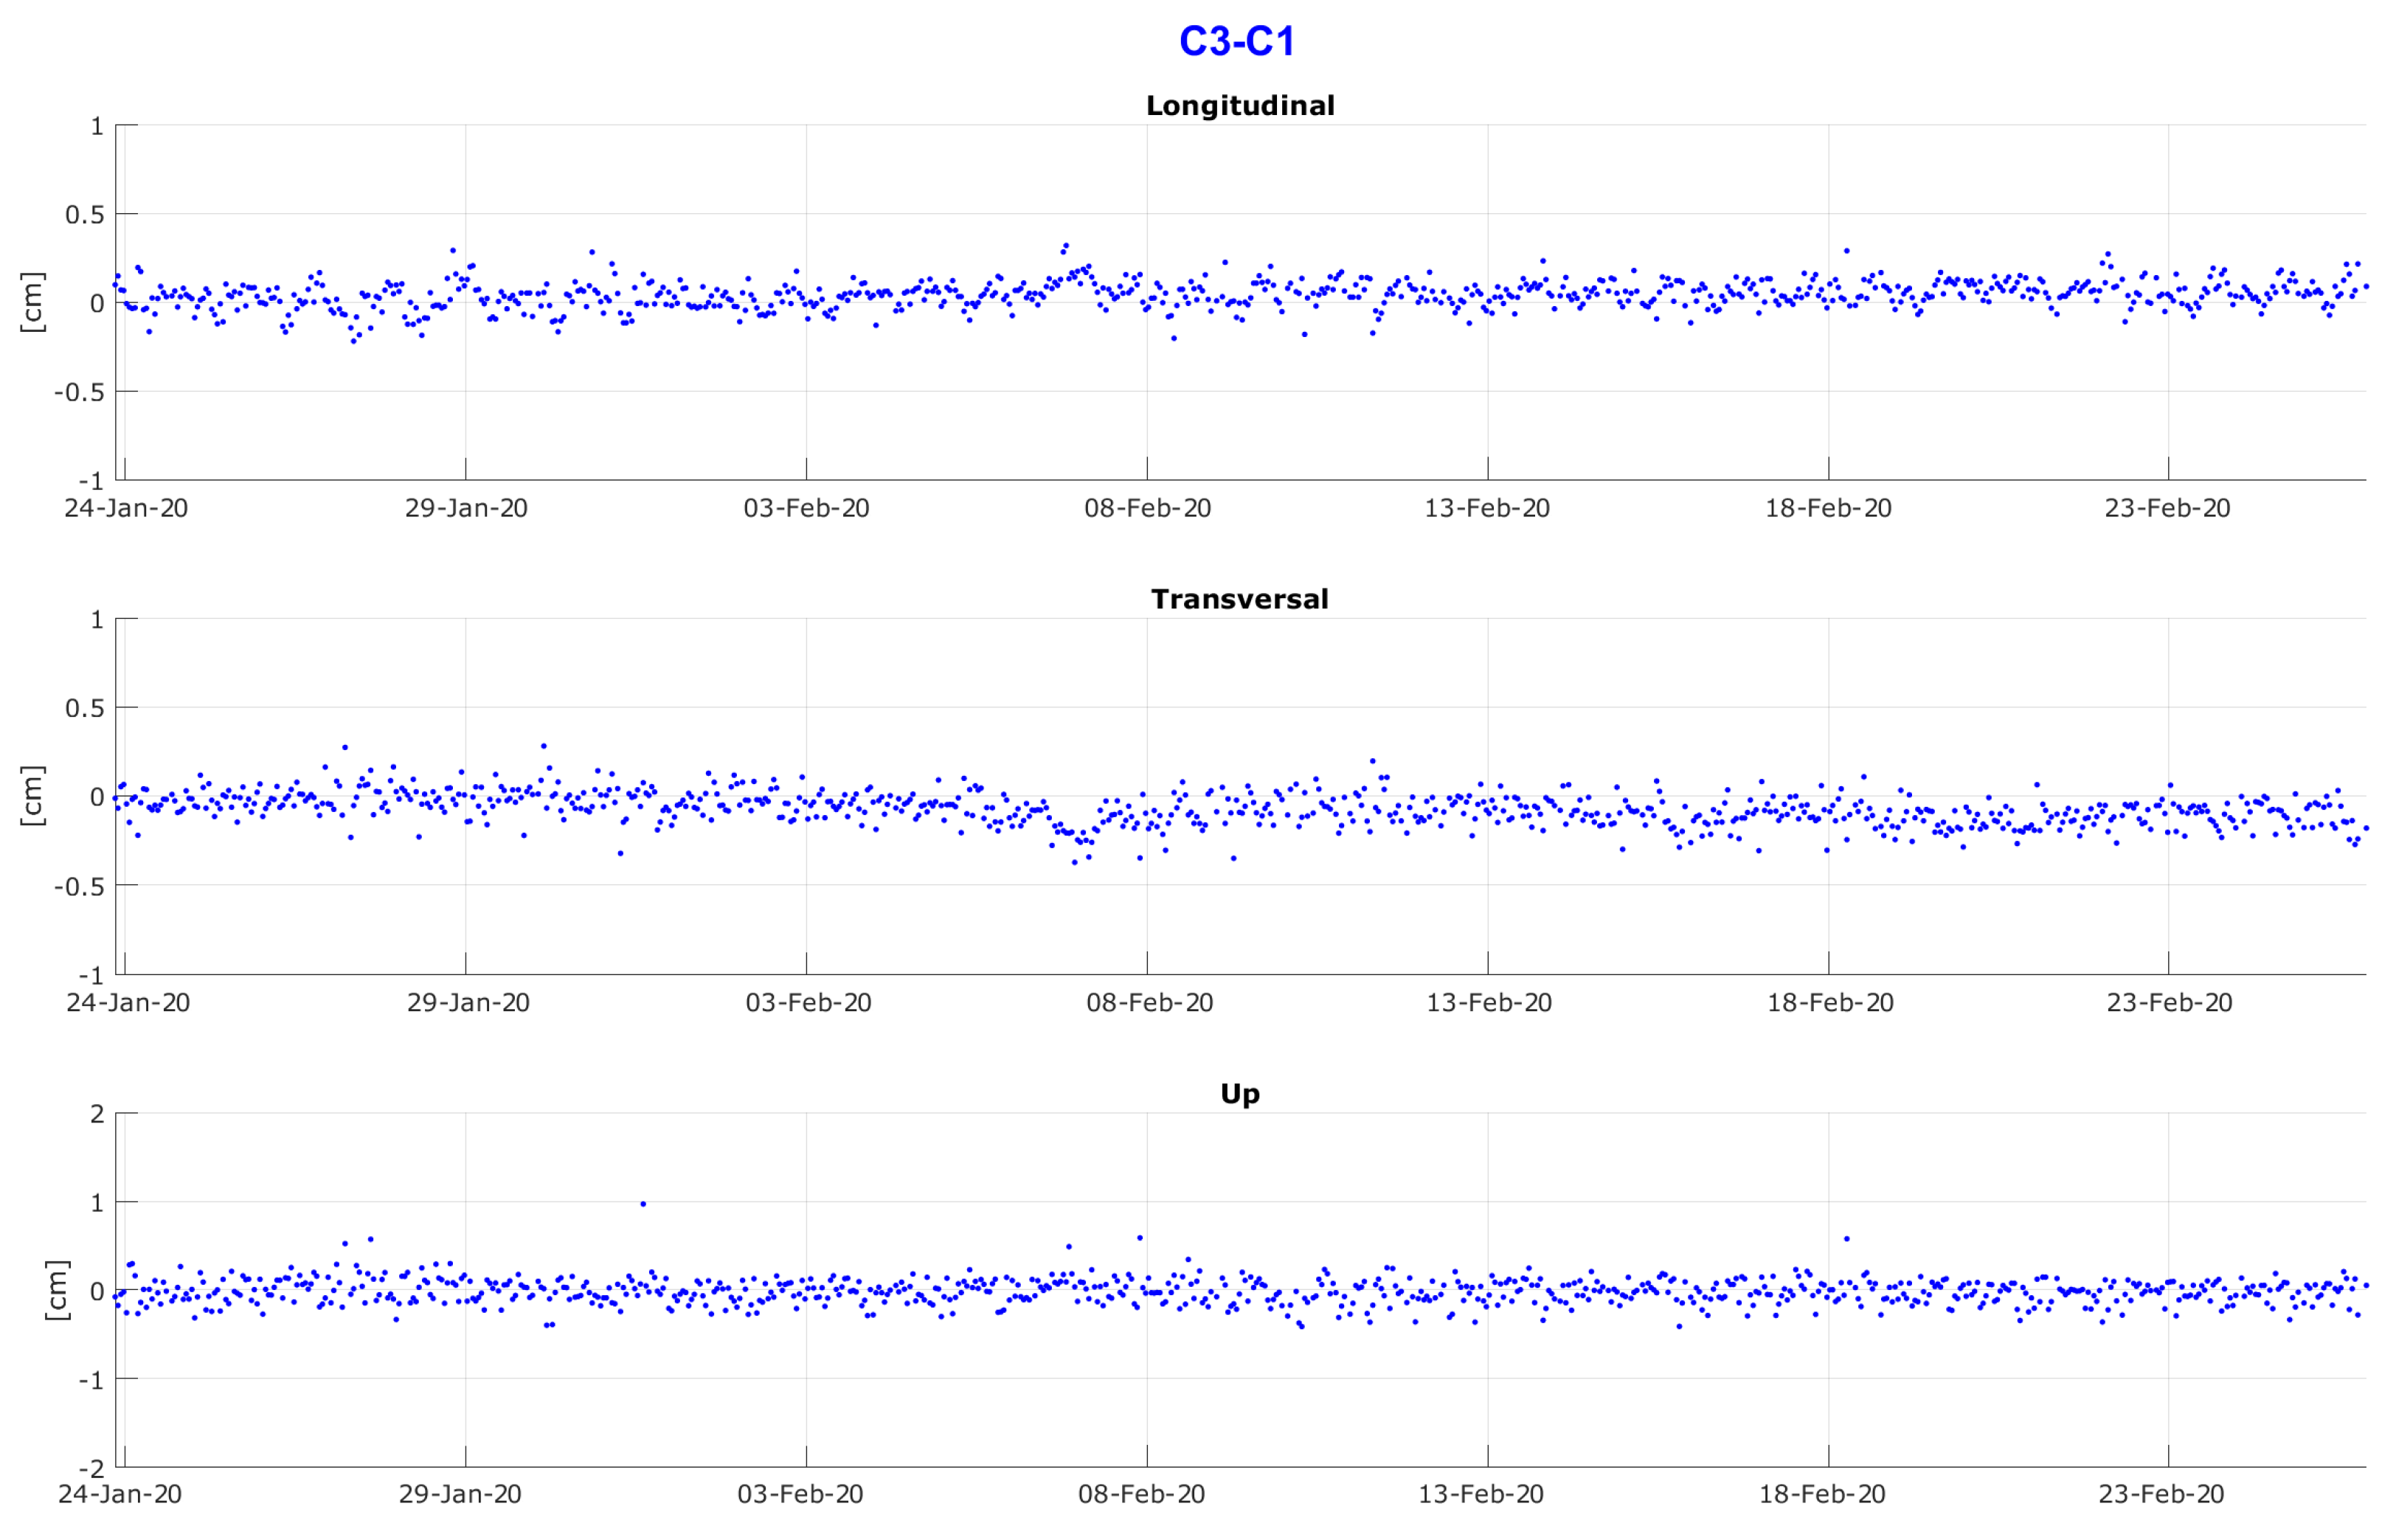The height and width of the screenshot is (1540, 2396).
Task: Click the C3-C1 figure title
Action: pyautogui.click(x=1237, y=41)
